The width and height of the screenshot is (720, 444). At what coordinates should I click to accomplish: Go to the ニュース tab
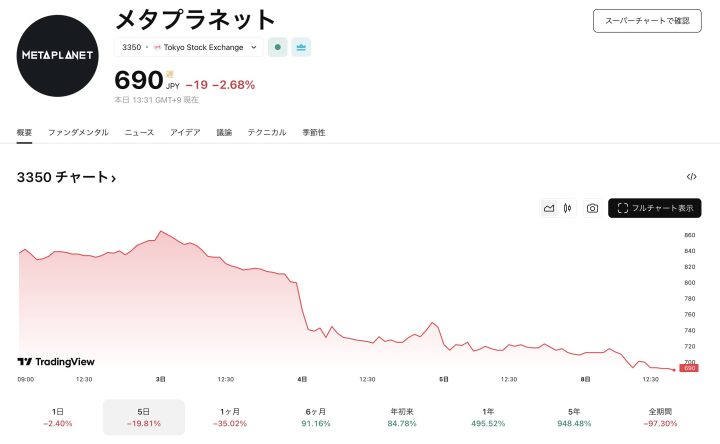click(x=139, y=132)
